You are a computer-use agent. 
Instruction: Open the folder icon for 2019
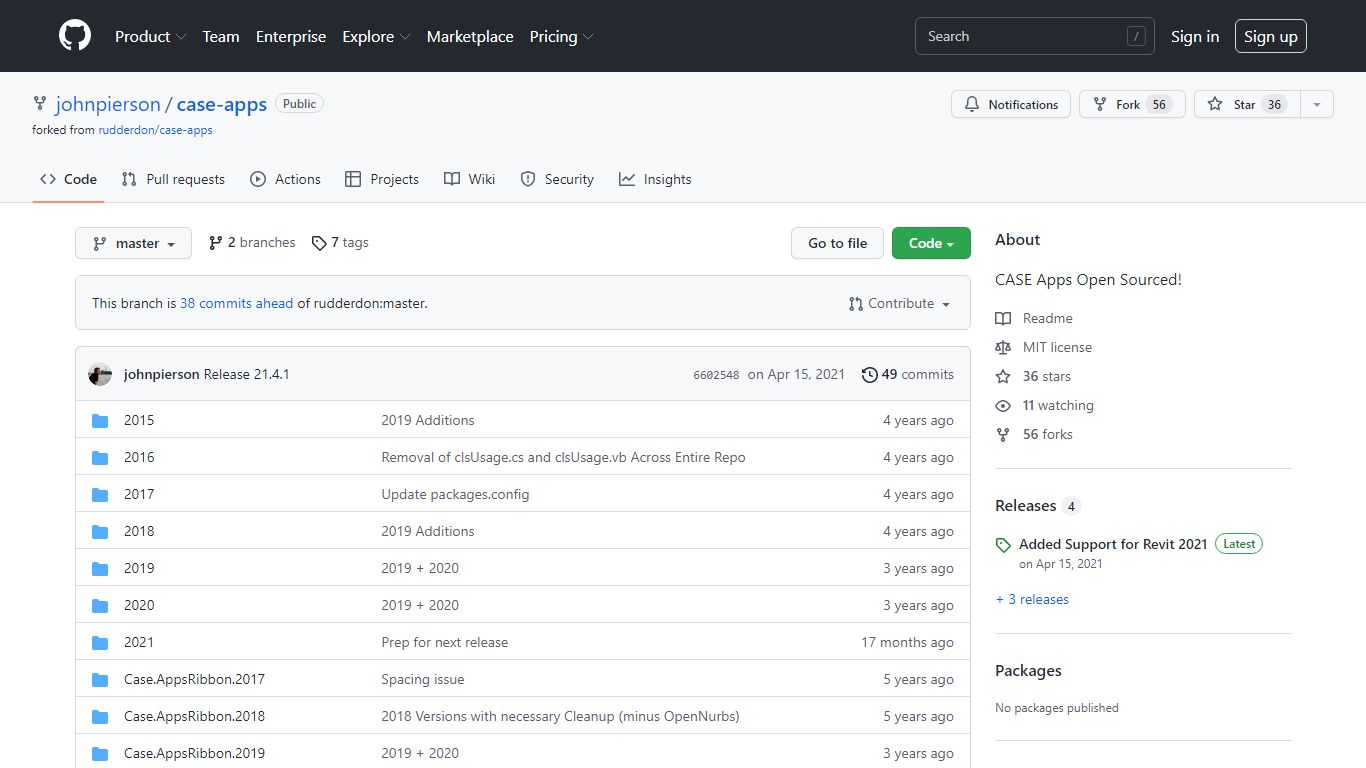tap(100, 568)
